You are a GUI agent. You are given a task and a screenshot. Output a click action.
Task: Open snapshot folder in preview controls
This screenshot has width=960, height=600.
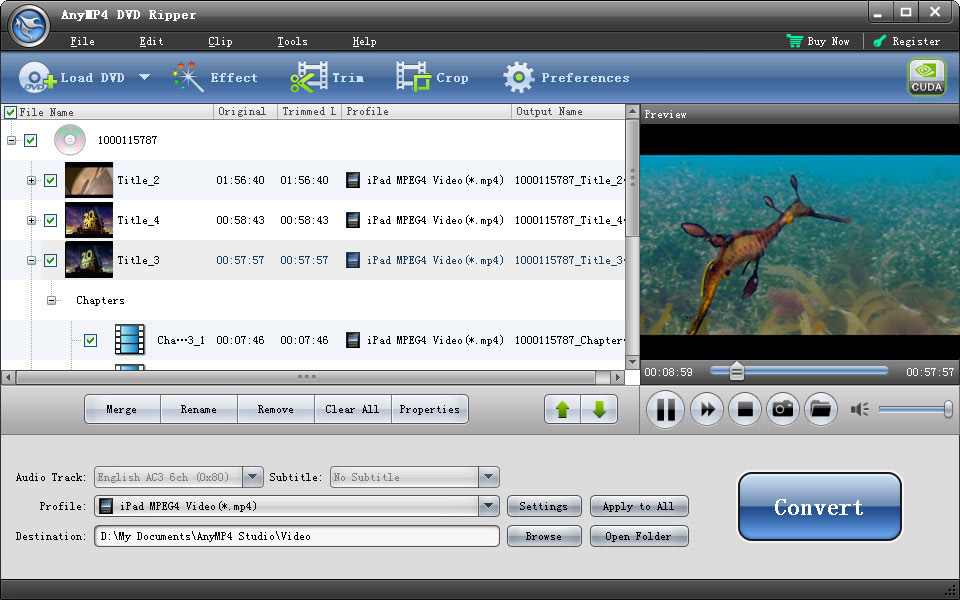coord(821,409)
